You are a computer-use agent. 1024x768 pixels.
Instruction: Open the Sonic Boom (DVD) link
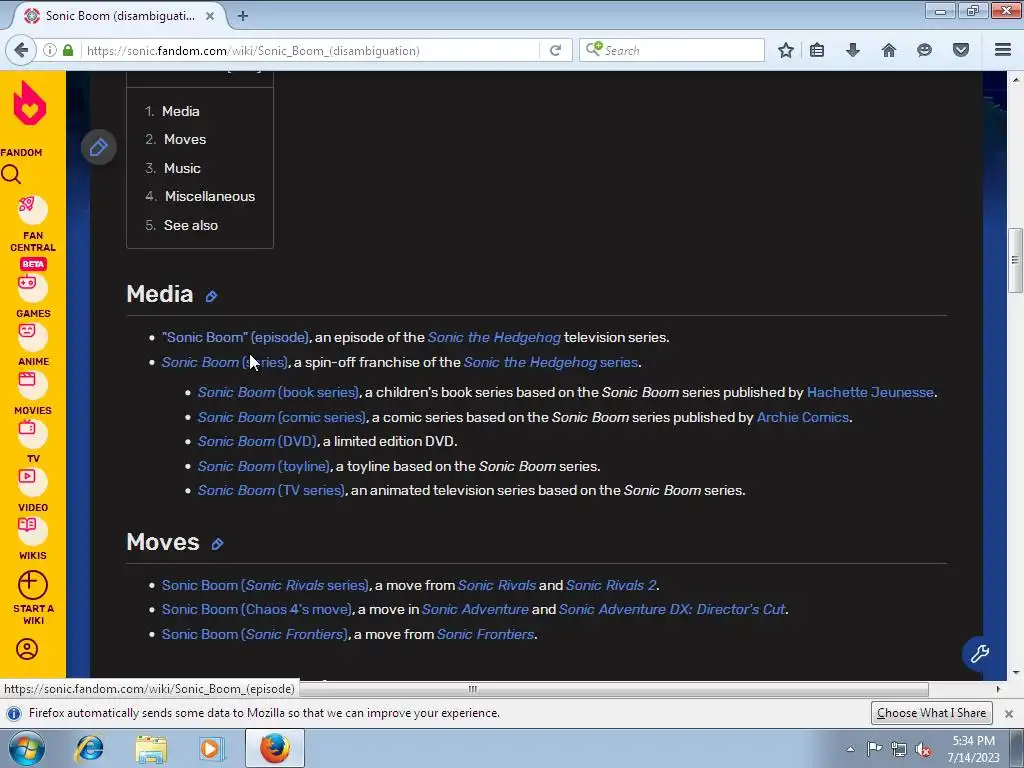[x=257, y=441]
